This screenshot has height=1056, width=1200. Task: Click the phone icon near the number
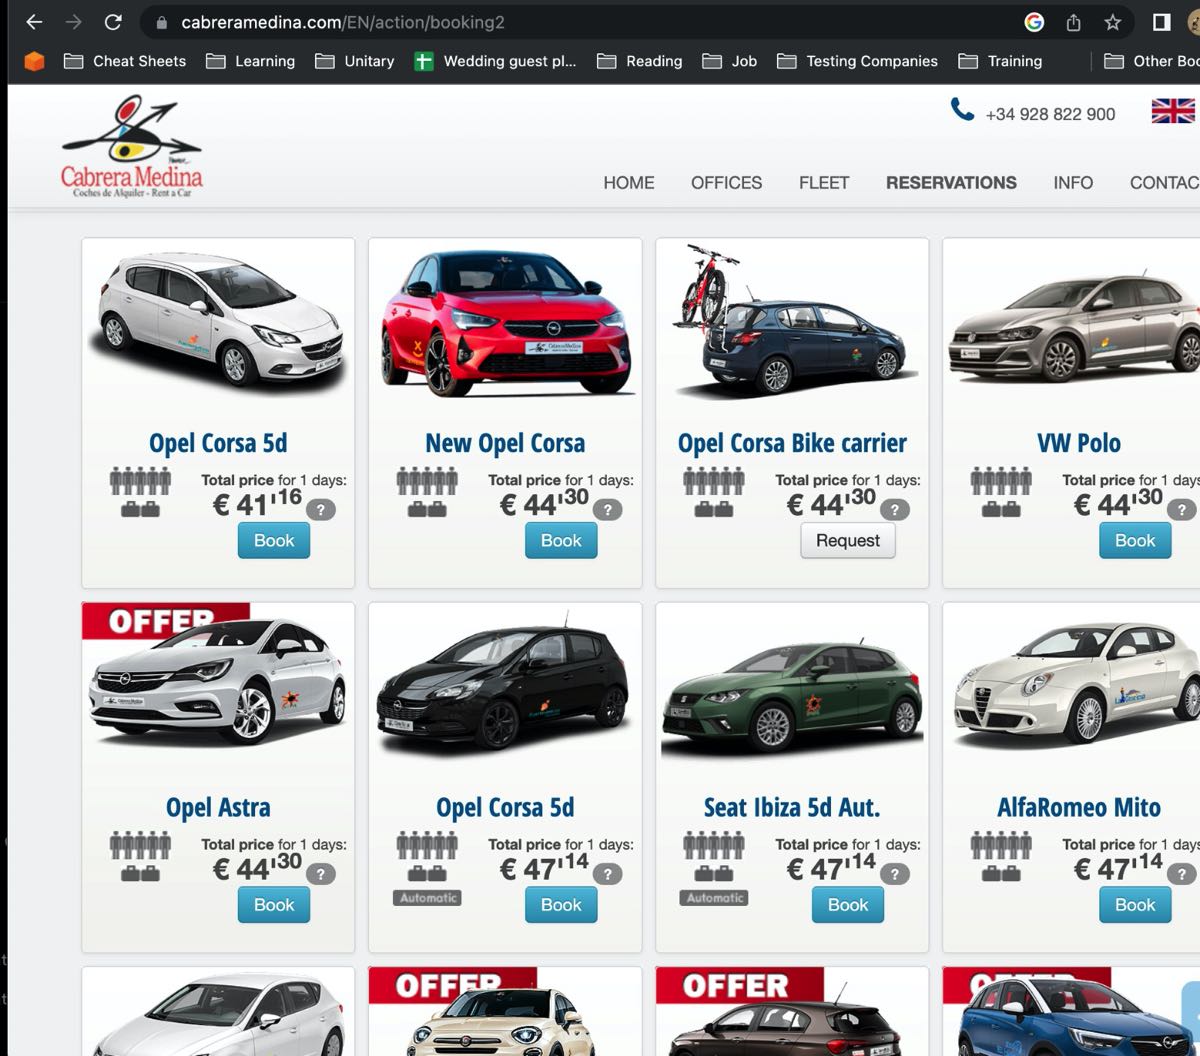(x=962, y=110)
